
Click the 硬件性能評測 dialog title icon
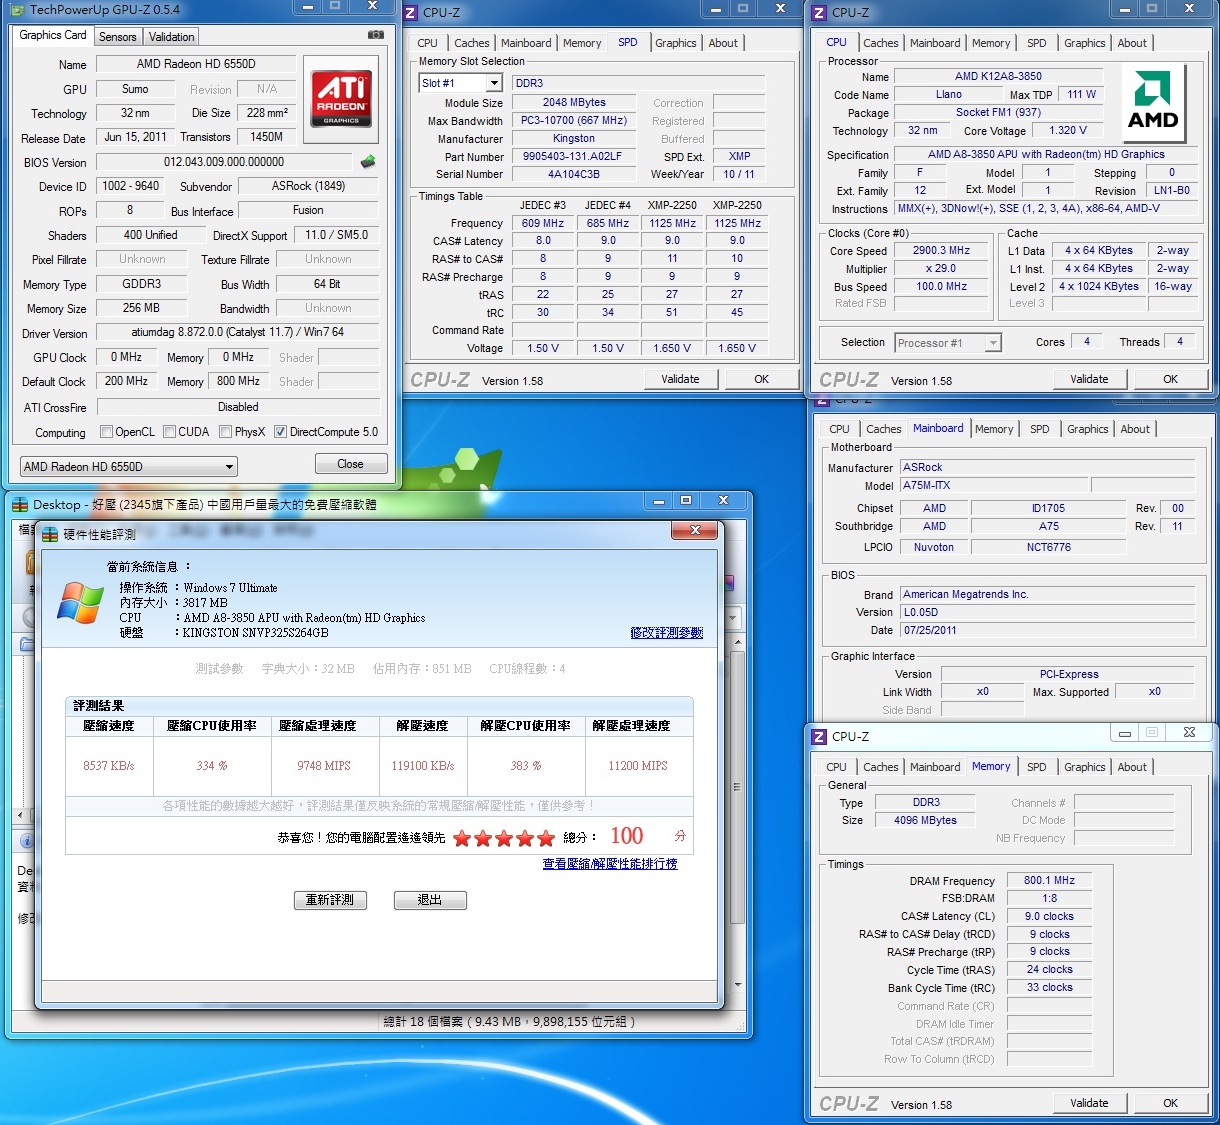point(50,535)
